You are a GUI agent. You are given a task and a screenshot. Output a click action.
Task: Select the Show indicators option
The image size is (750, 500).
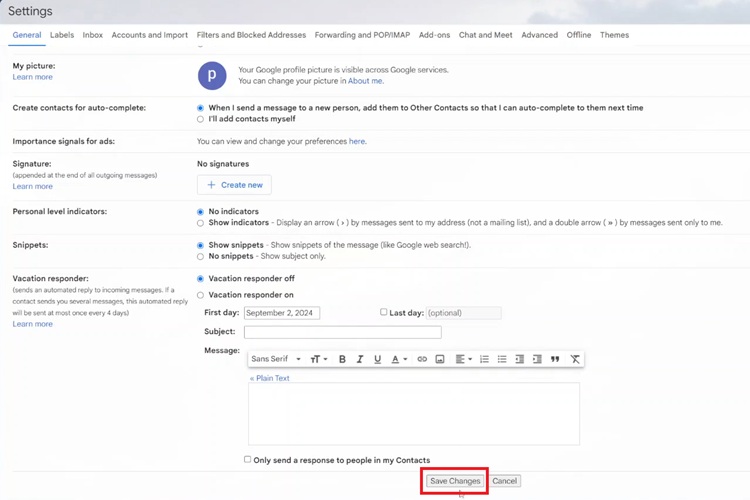pyautogui.click(x=200, y=223)
